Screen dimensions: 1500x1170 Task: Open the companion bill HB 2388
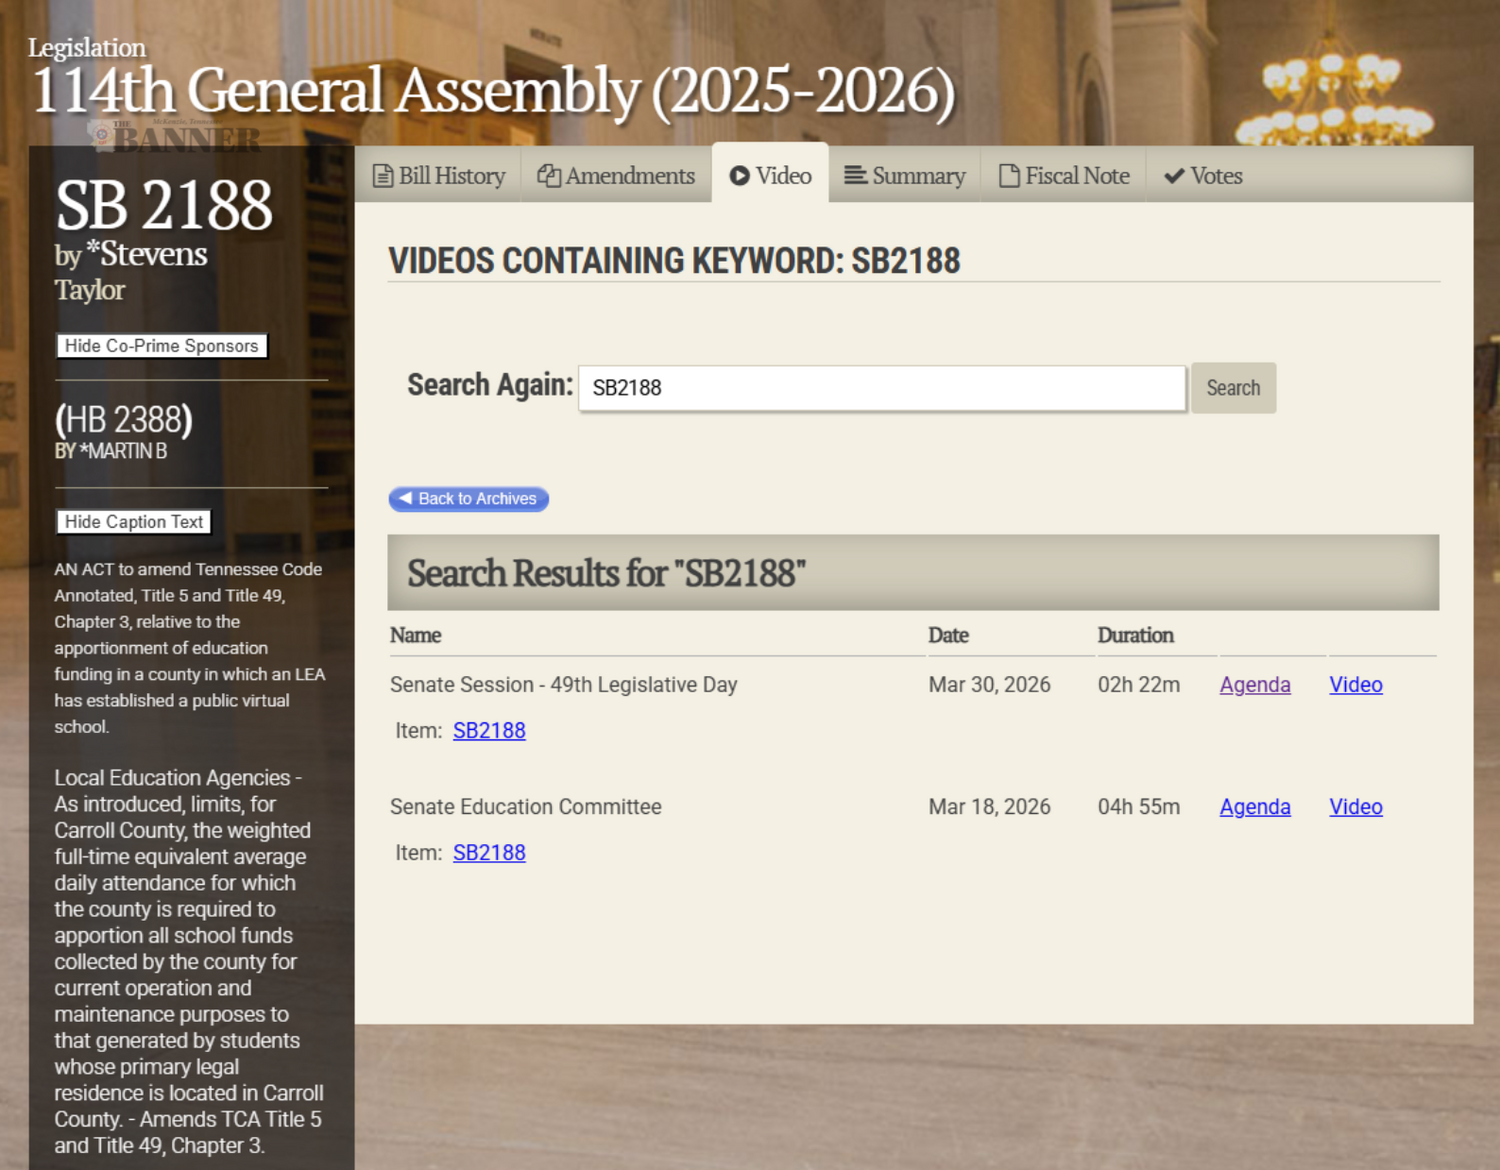(124, 419)
